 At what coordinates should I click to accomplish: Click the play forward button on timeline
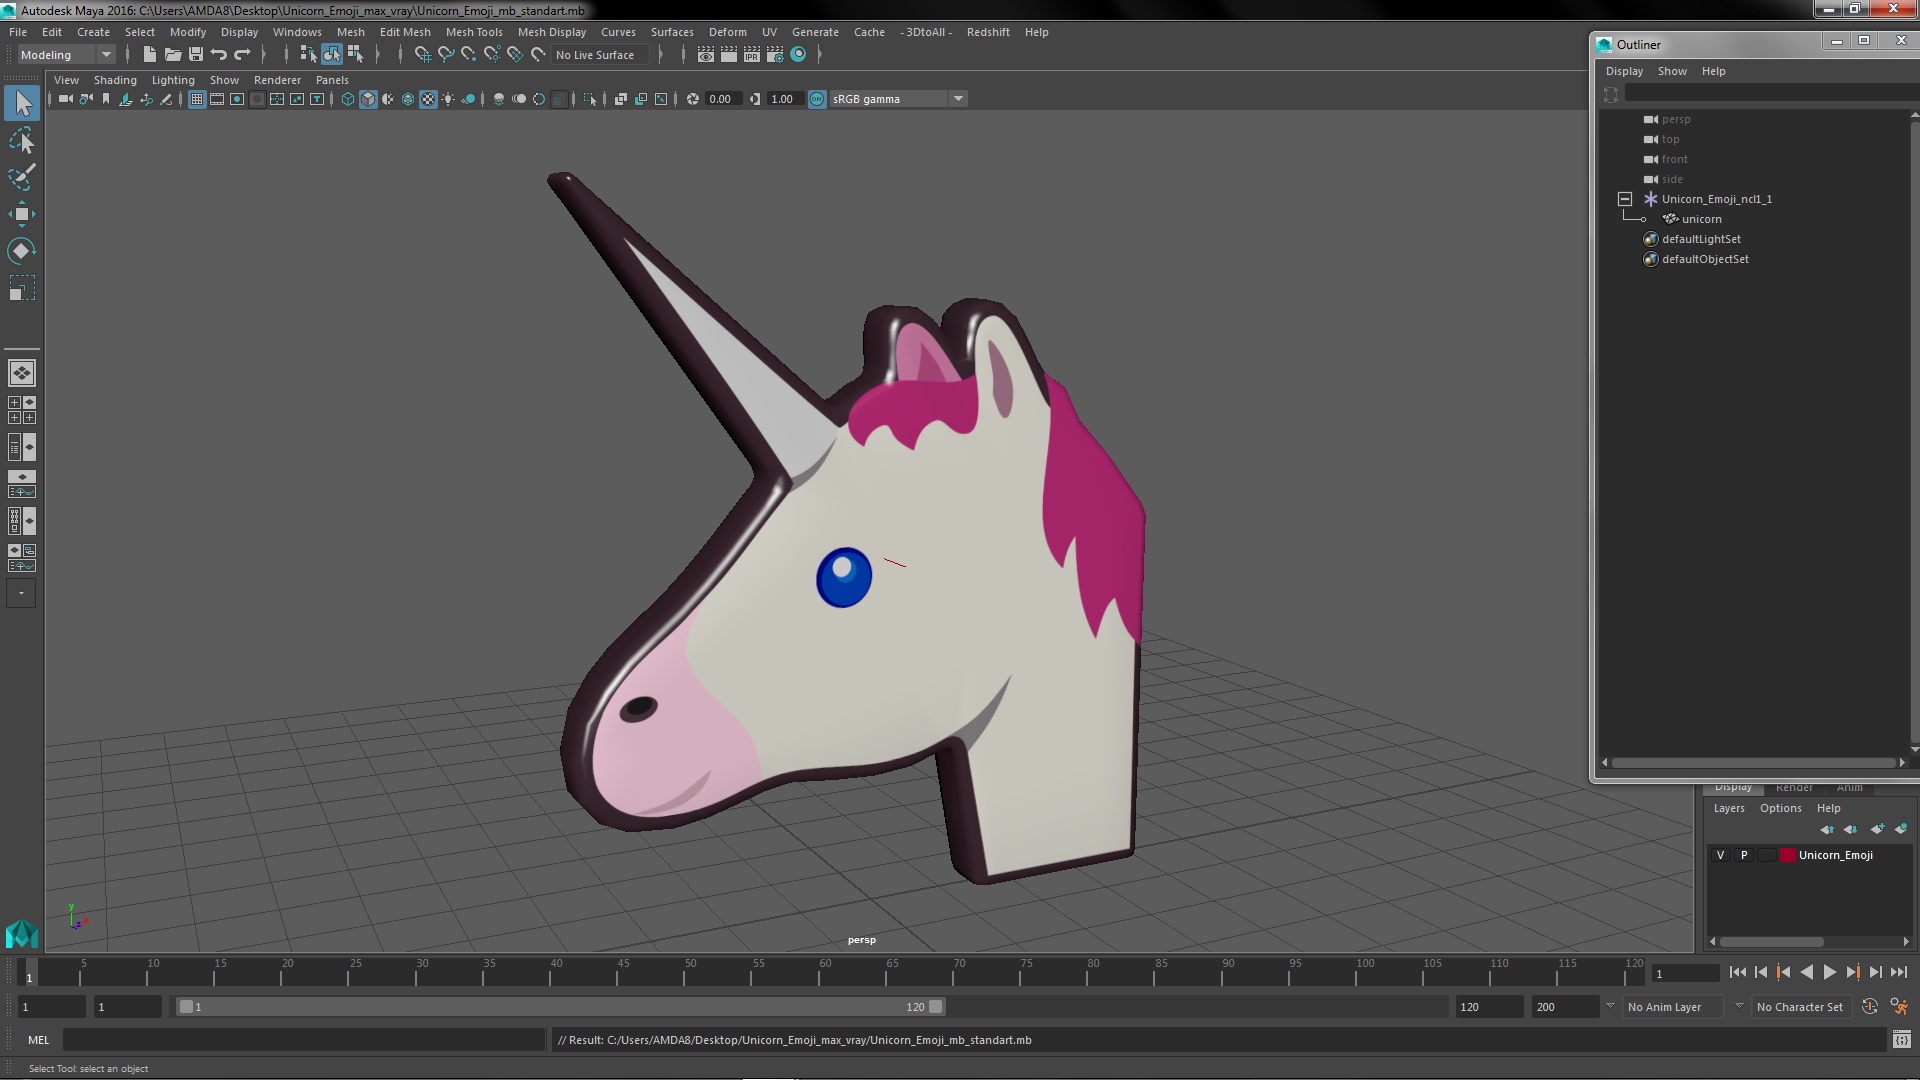pyautogui.click(x=1829, y=972)
